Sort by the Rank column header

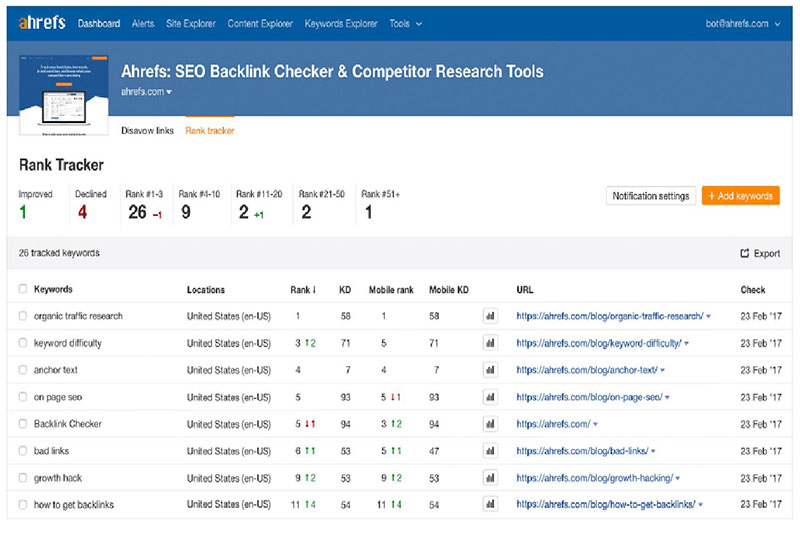pos(304,290)
